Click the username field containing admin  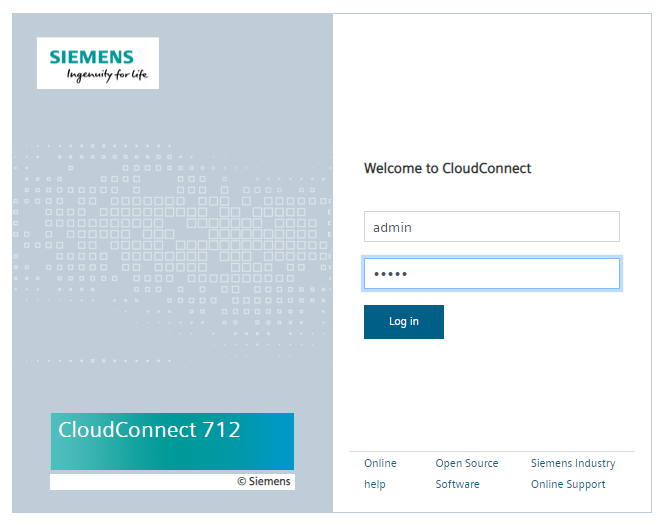[492, 227]
